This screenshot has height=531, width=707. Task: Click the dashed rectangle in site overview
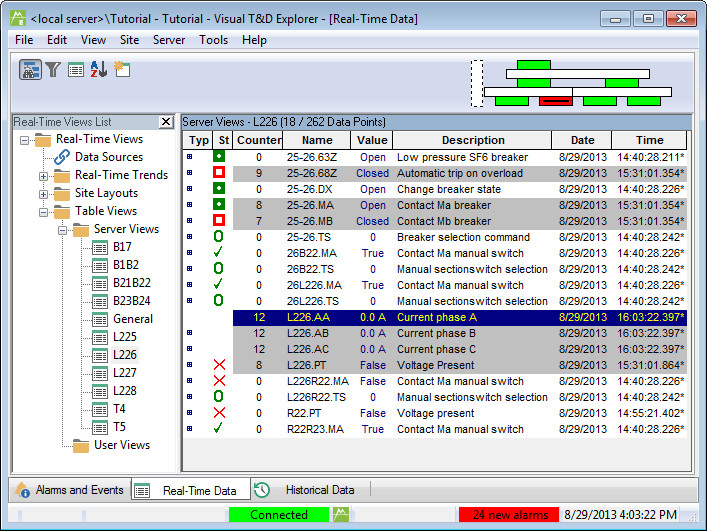coord(477,83)
